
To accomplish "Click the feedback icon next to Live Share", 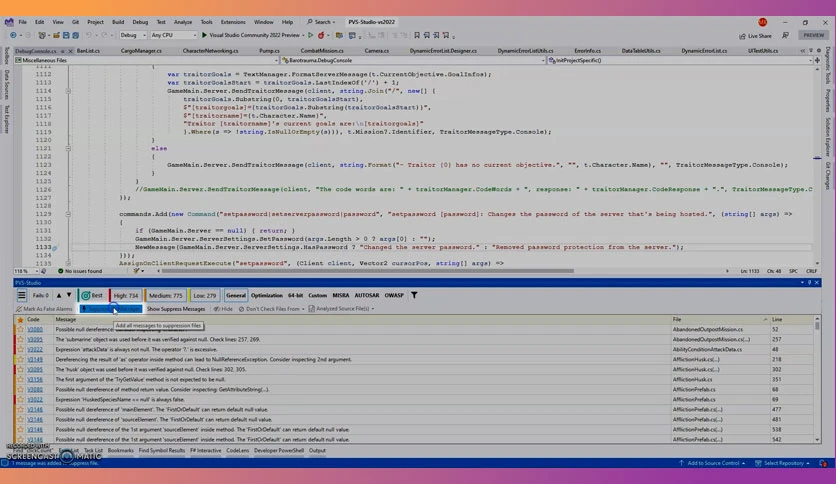I will [x=785, y=35].
